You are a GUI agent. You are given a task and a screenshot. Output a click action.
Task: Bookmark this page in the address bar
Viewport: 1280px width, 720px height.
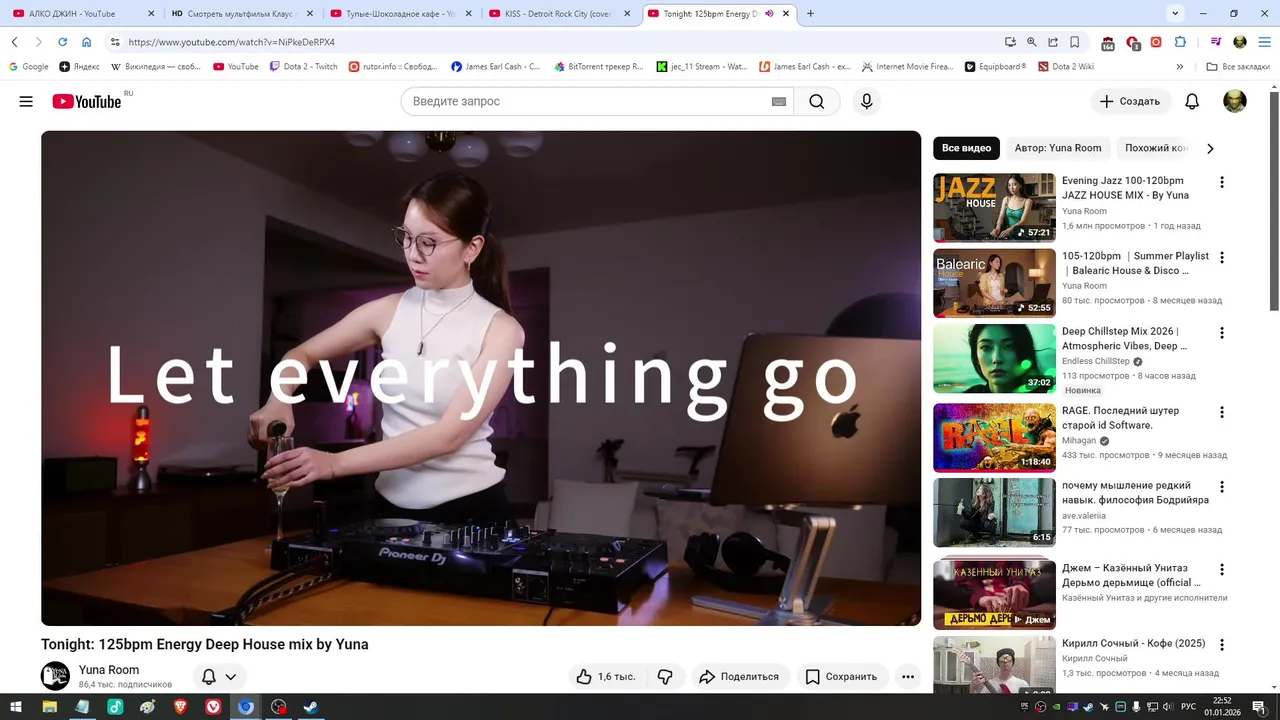point(1074,42)
